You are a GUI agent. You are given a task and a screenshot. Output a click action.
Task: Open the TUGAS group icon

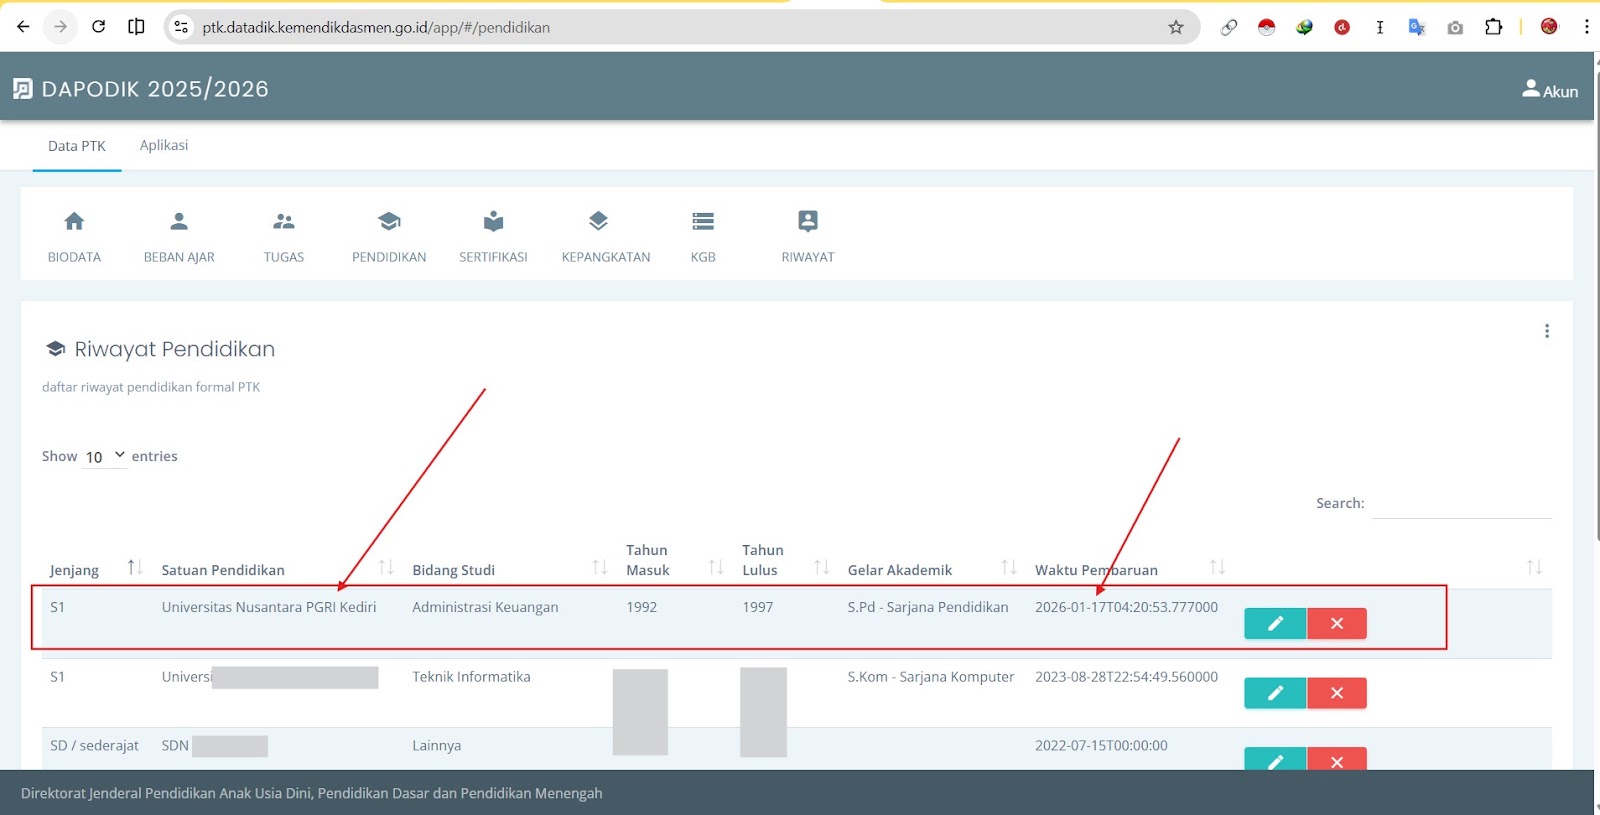pos(284,221)
